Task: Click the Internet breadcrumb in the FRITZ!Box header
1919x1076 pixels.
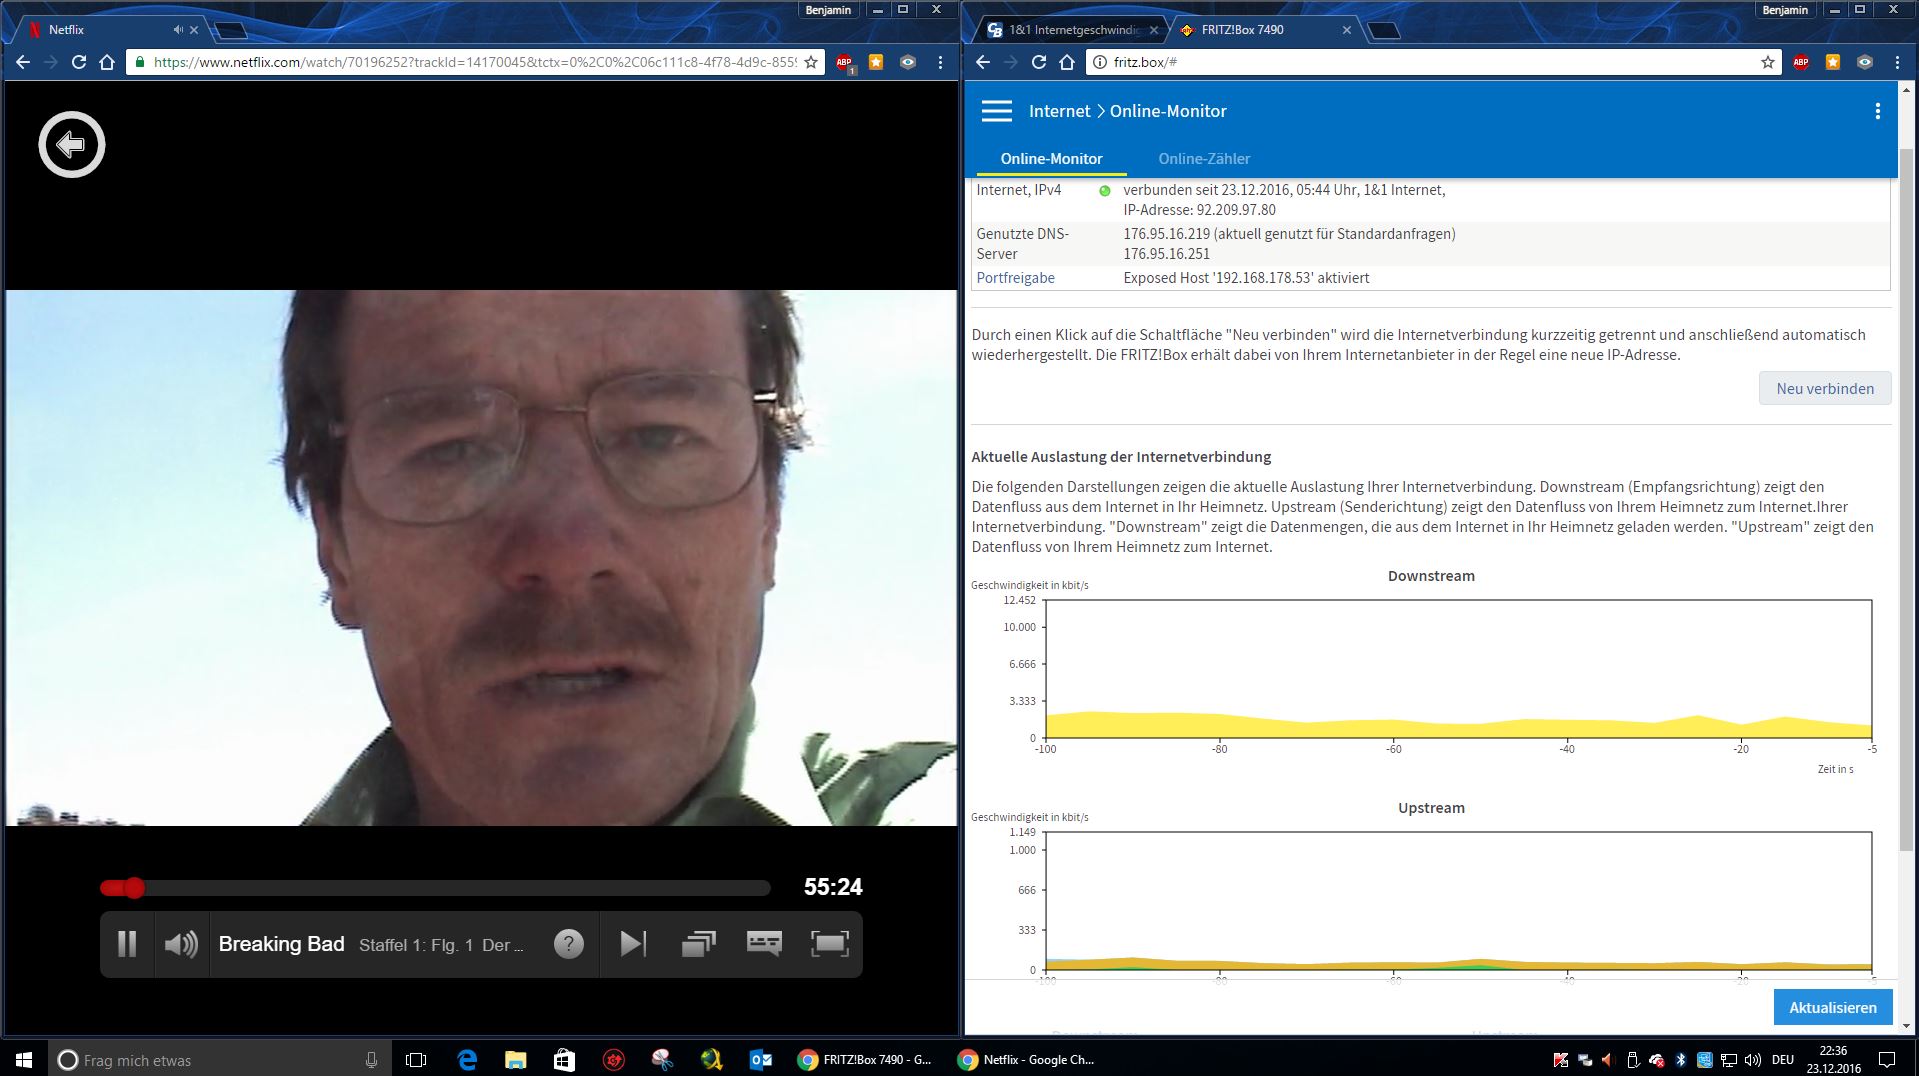Action: coord(1059,111)
